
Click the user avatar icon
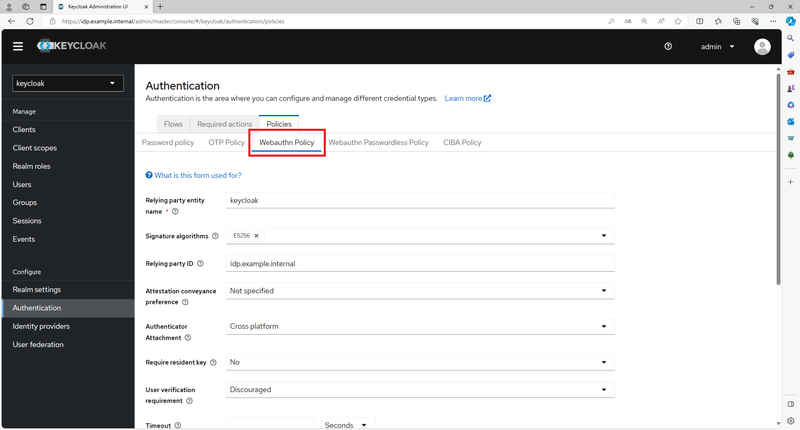pyautogui.click(x=762, y=46)
